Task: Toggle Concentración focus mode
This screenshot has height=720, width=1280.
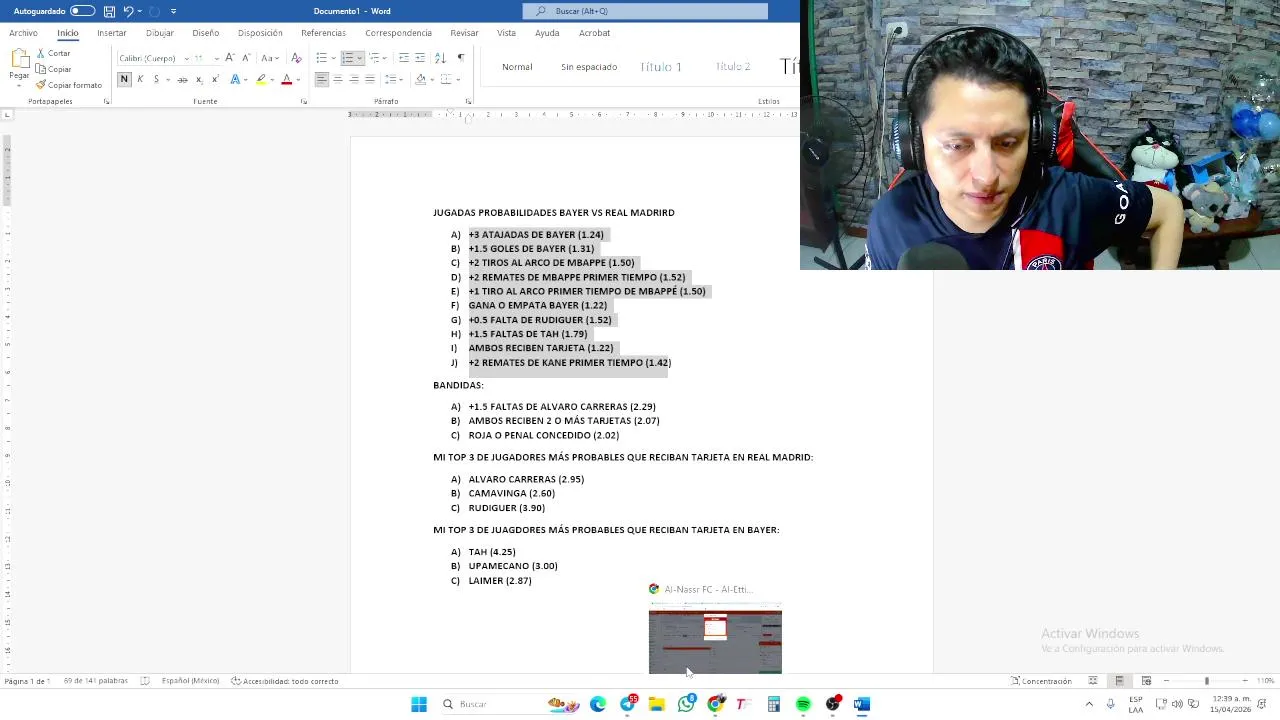Action: (1041, 681)
